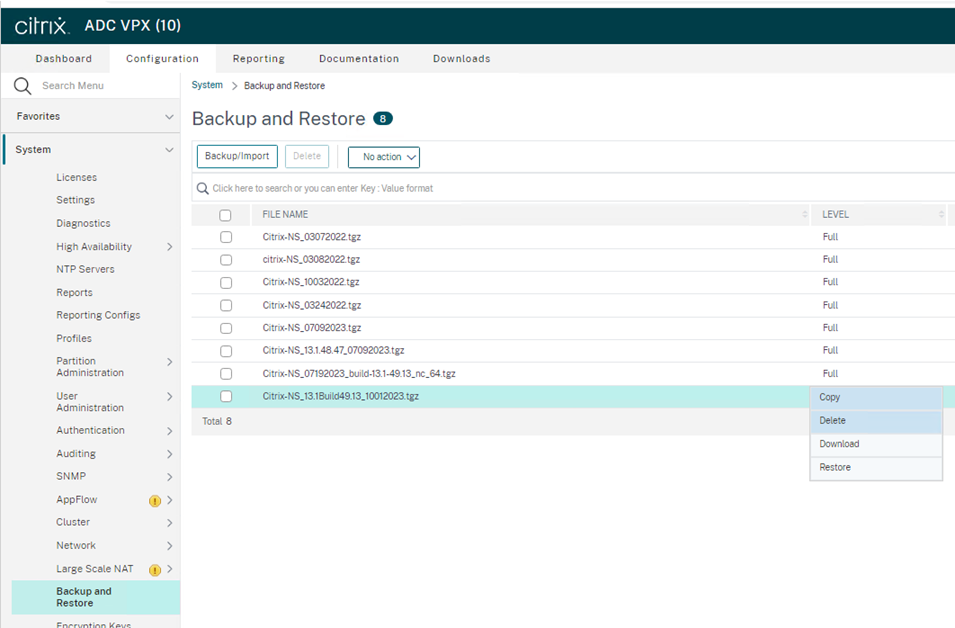Viewport: 955px width, 628px height.
Task: Choose Restore from the context menu
Action: 876,468
